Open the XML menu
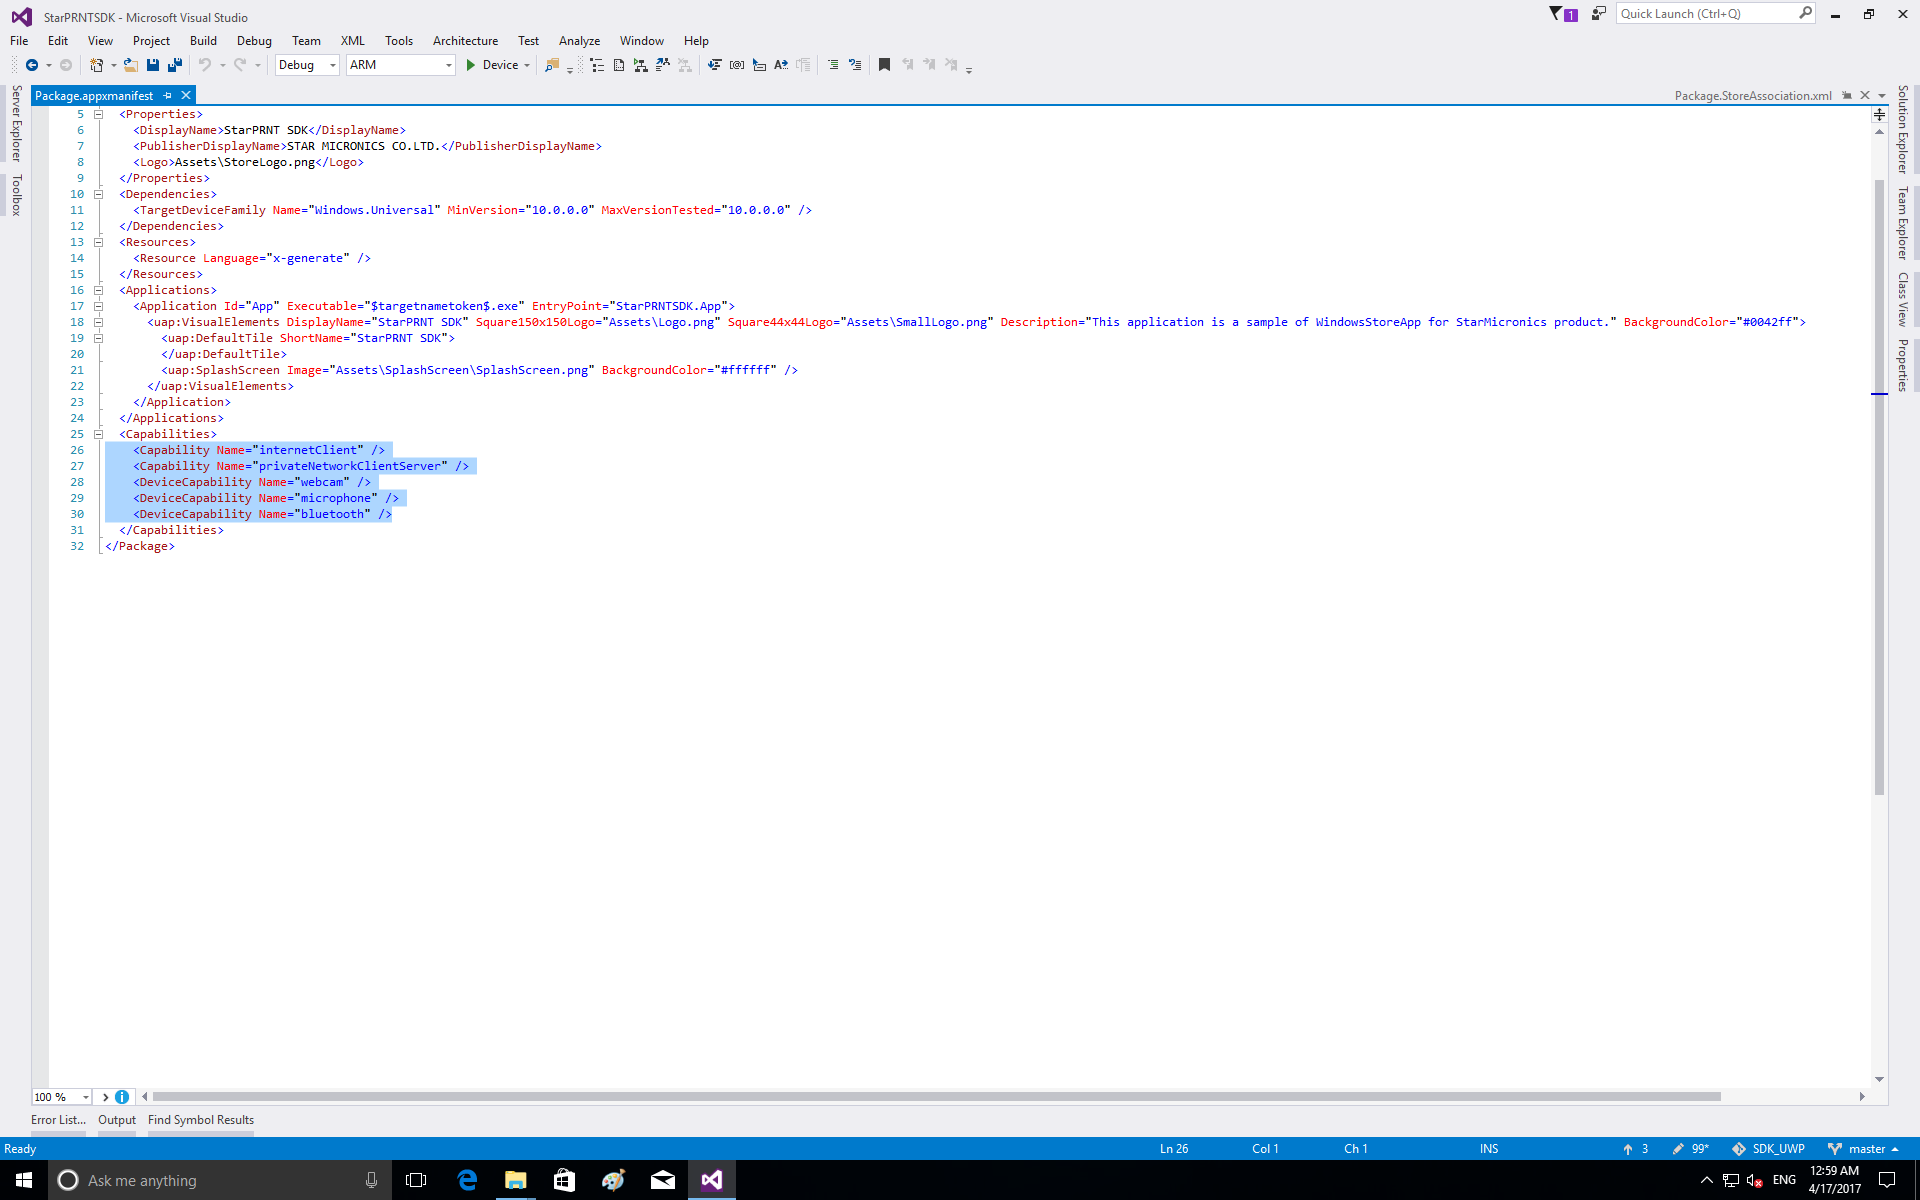Screen dimensions: 1920x1200 click(352, 41)
